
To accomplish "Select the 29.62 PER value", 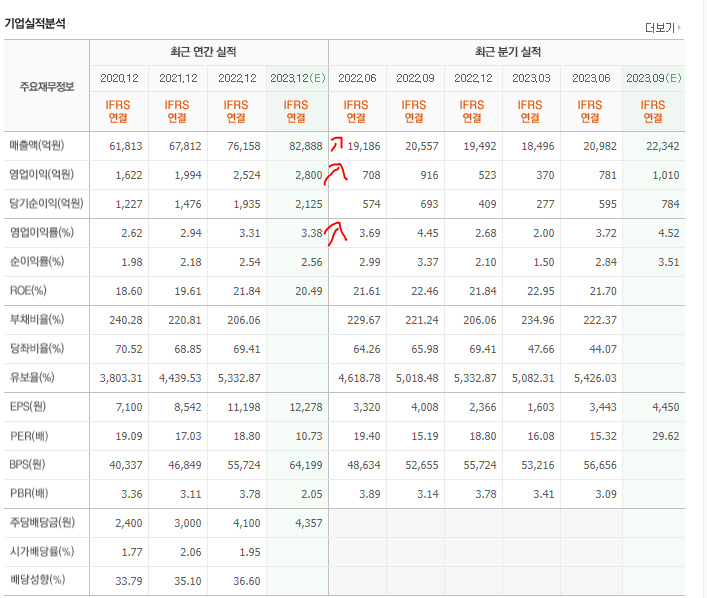I will pyautogui.click(x=666, y=437).
